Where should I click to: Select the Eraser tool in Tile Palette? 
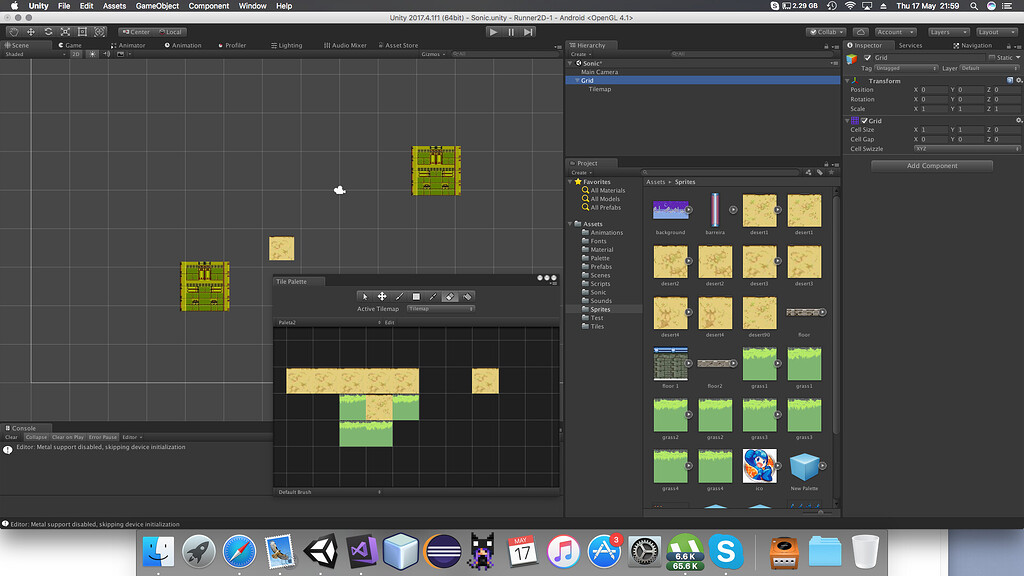click(450, 296)
